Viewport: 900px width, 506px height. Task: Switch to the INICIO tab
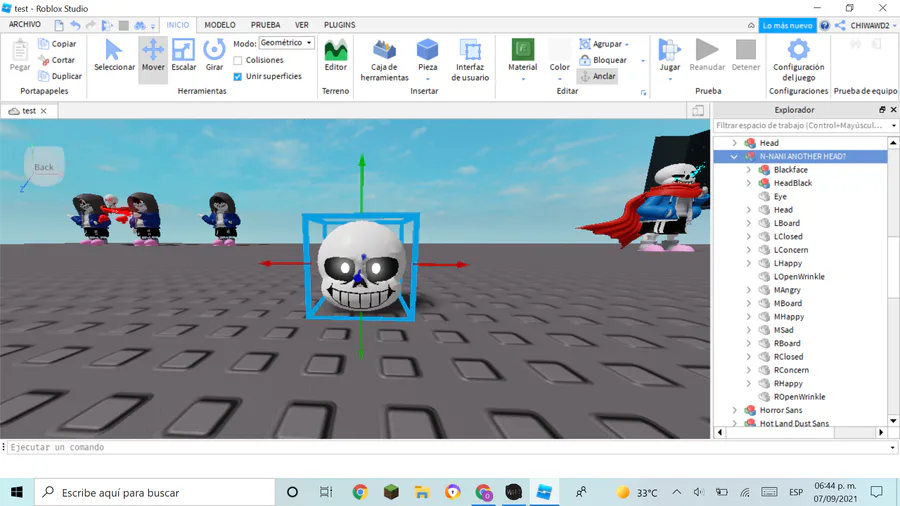click(177, 25)
